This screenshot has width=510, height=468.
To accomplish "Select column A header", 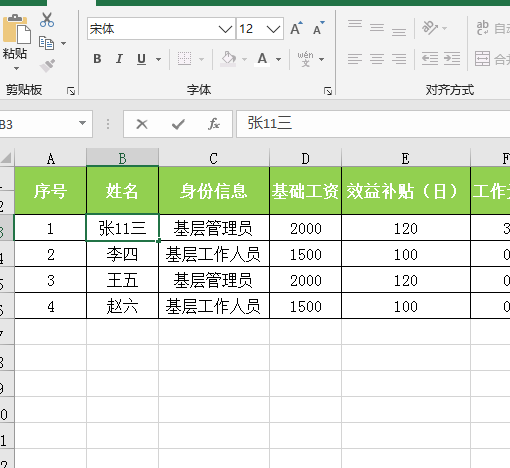I will click(x=51, y=158).
